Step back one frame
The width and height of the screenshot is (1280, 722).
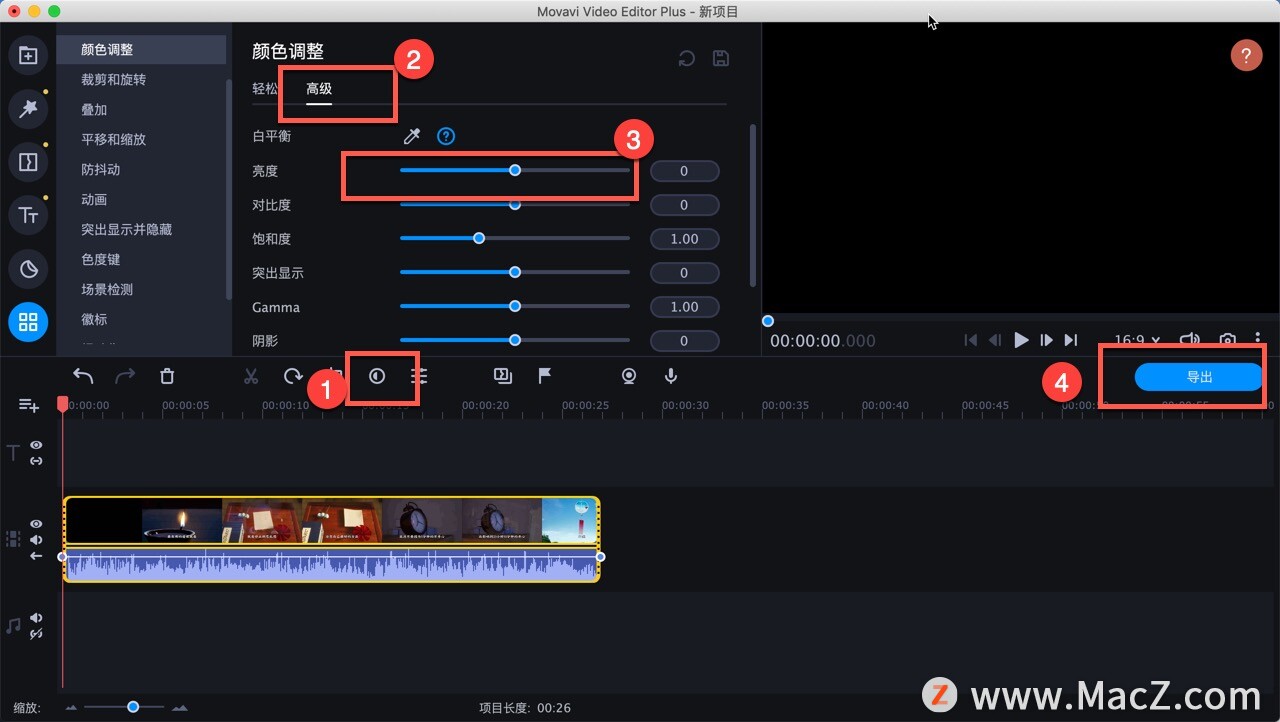(x=995, y=340)
